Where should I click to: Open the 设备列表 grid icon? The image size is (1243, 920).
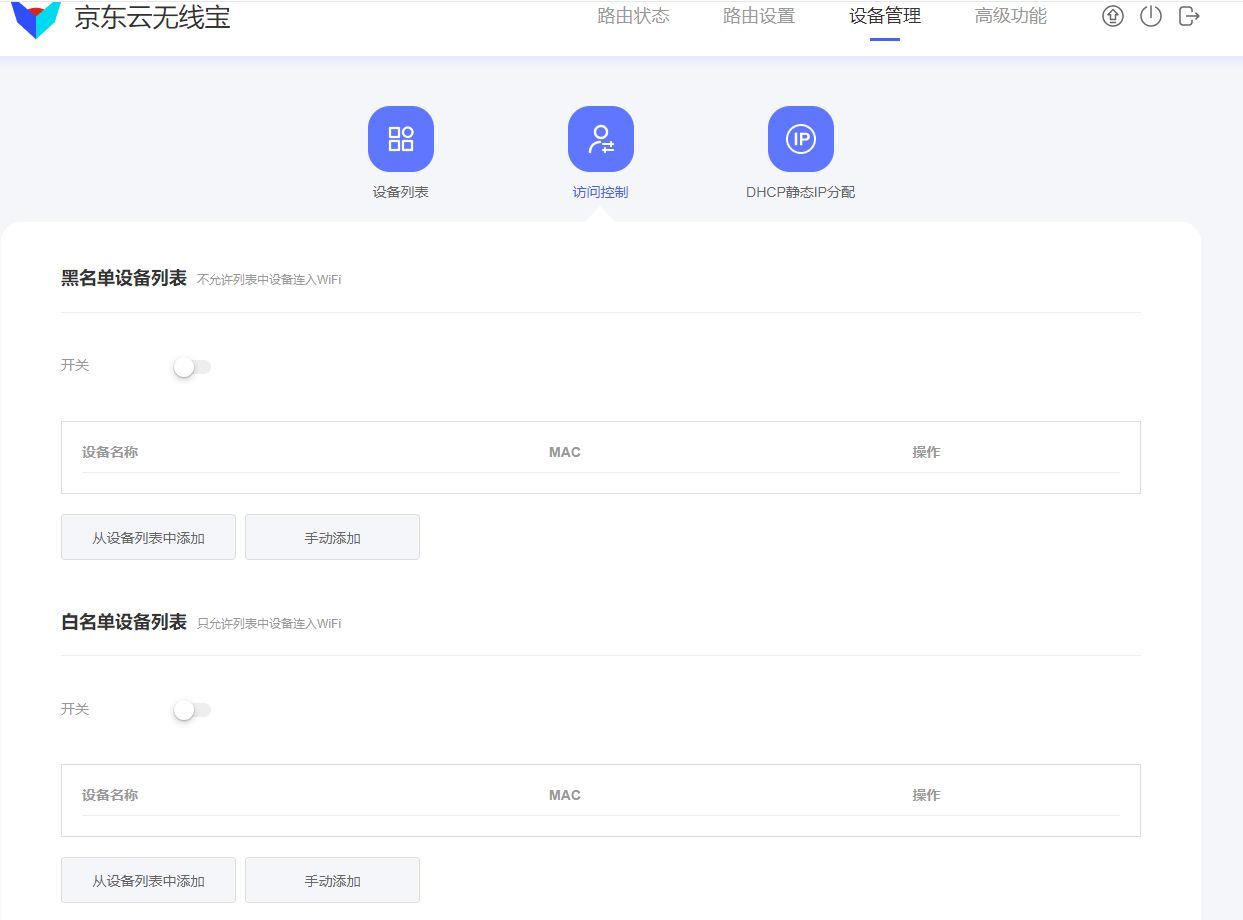click(x=401, y=139)
